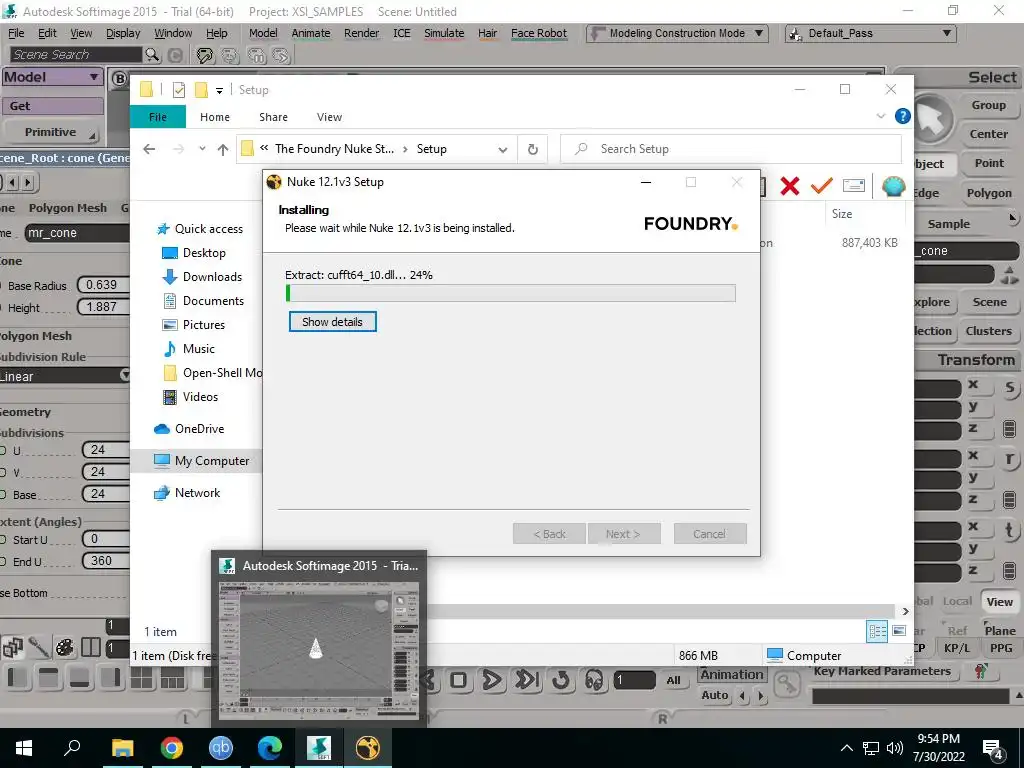This screenshot has height=768, width=1024.
Task: Toggle the End U animation marker
Action: (3, 562)
